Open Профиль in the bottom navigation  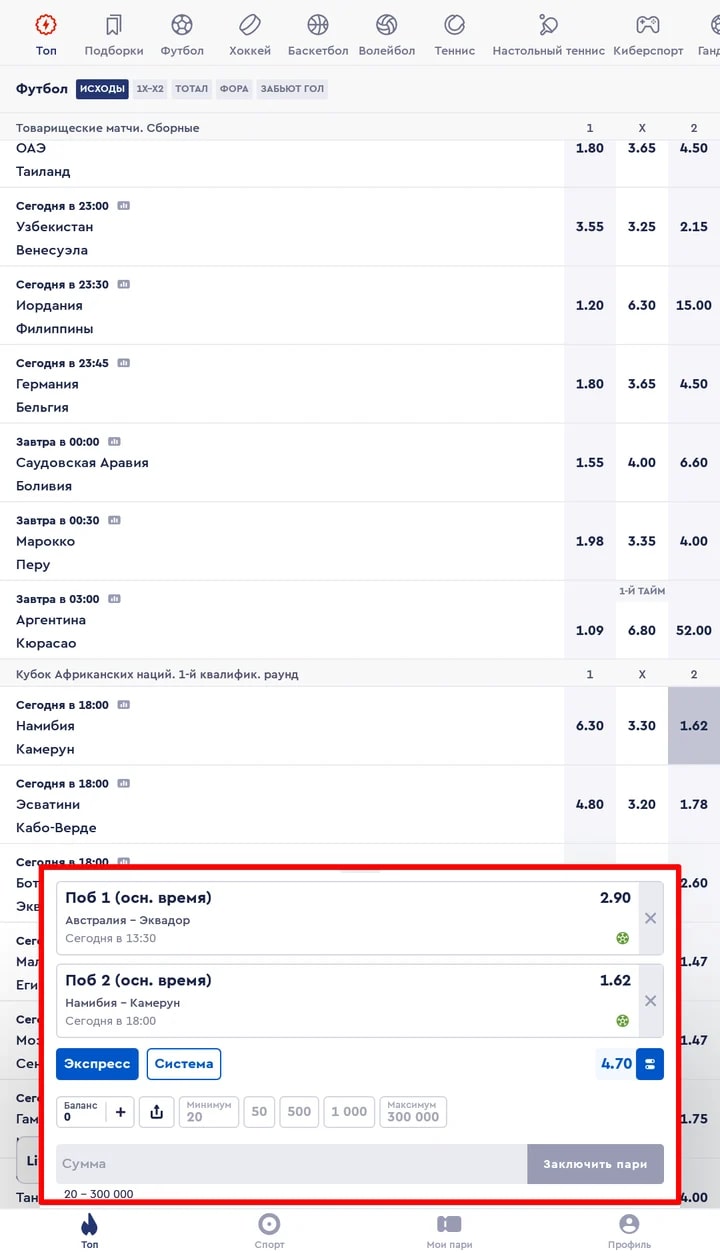pos(629,1231)
